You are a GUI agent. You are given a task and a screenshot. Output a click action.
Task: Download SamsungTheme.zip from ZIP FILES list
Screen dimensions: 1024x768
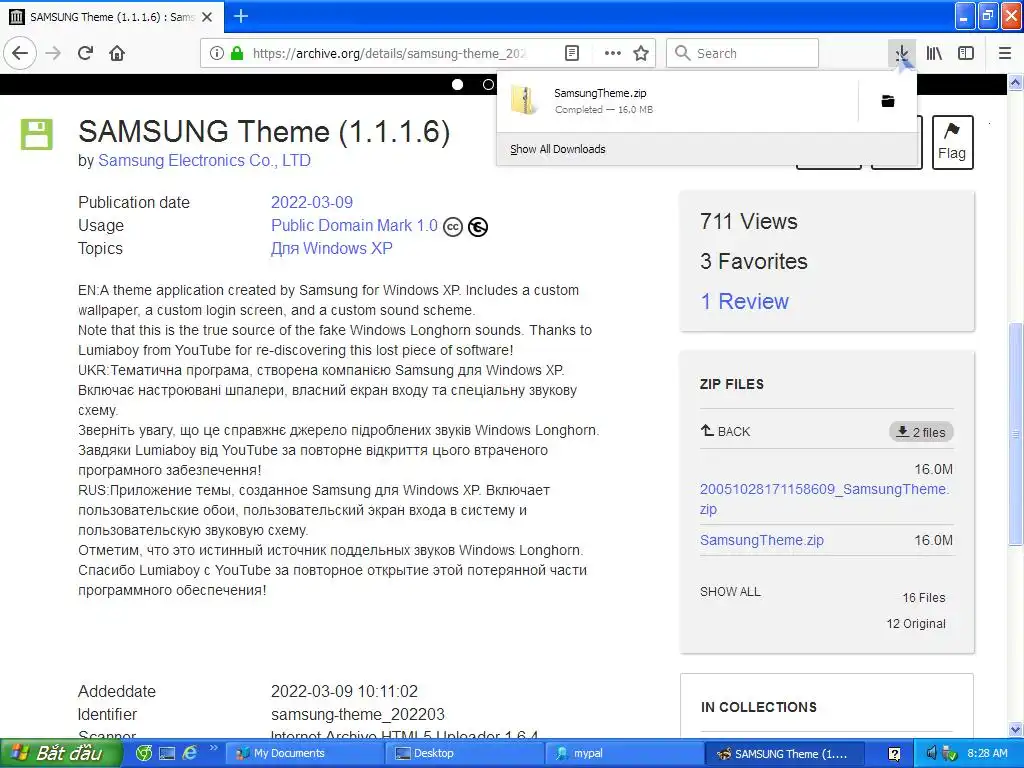[761, 540]
